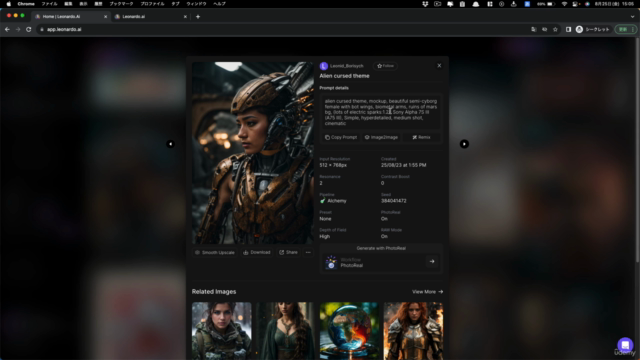Click the Alchemy pipeline icon
The width and height of the screenshot is (640, 360).
[322, 201]
